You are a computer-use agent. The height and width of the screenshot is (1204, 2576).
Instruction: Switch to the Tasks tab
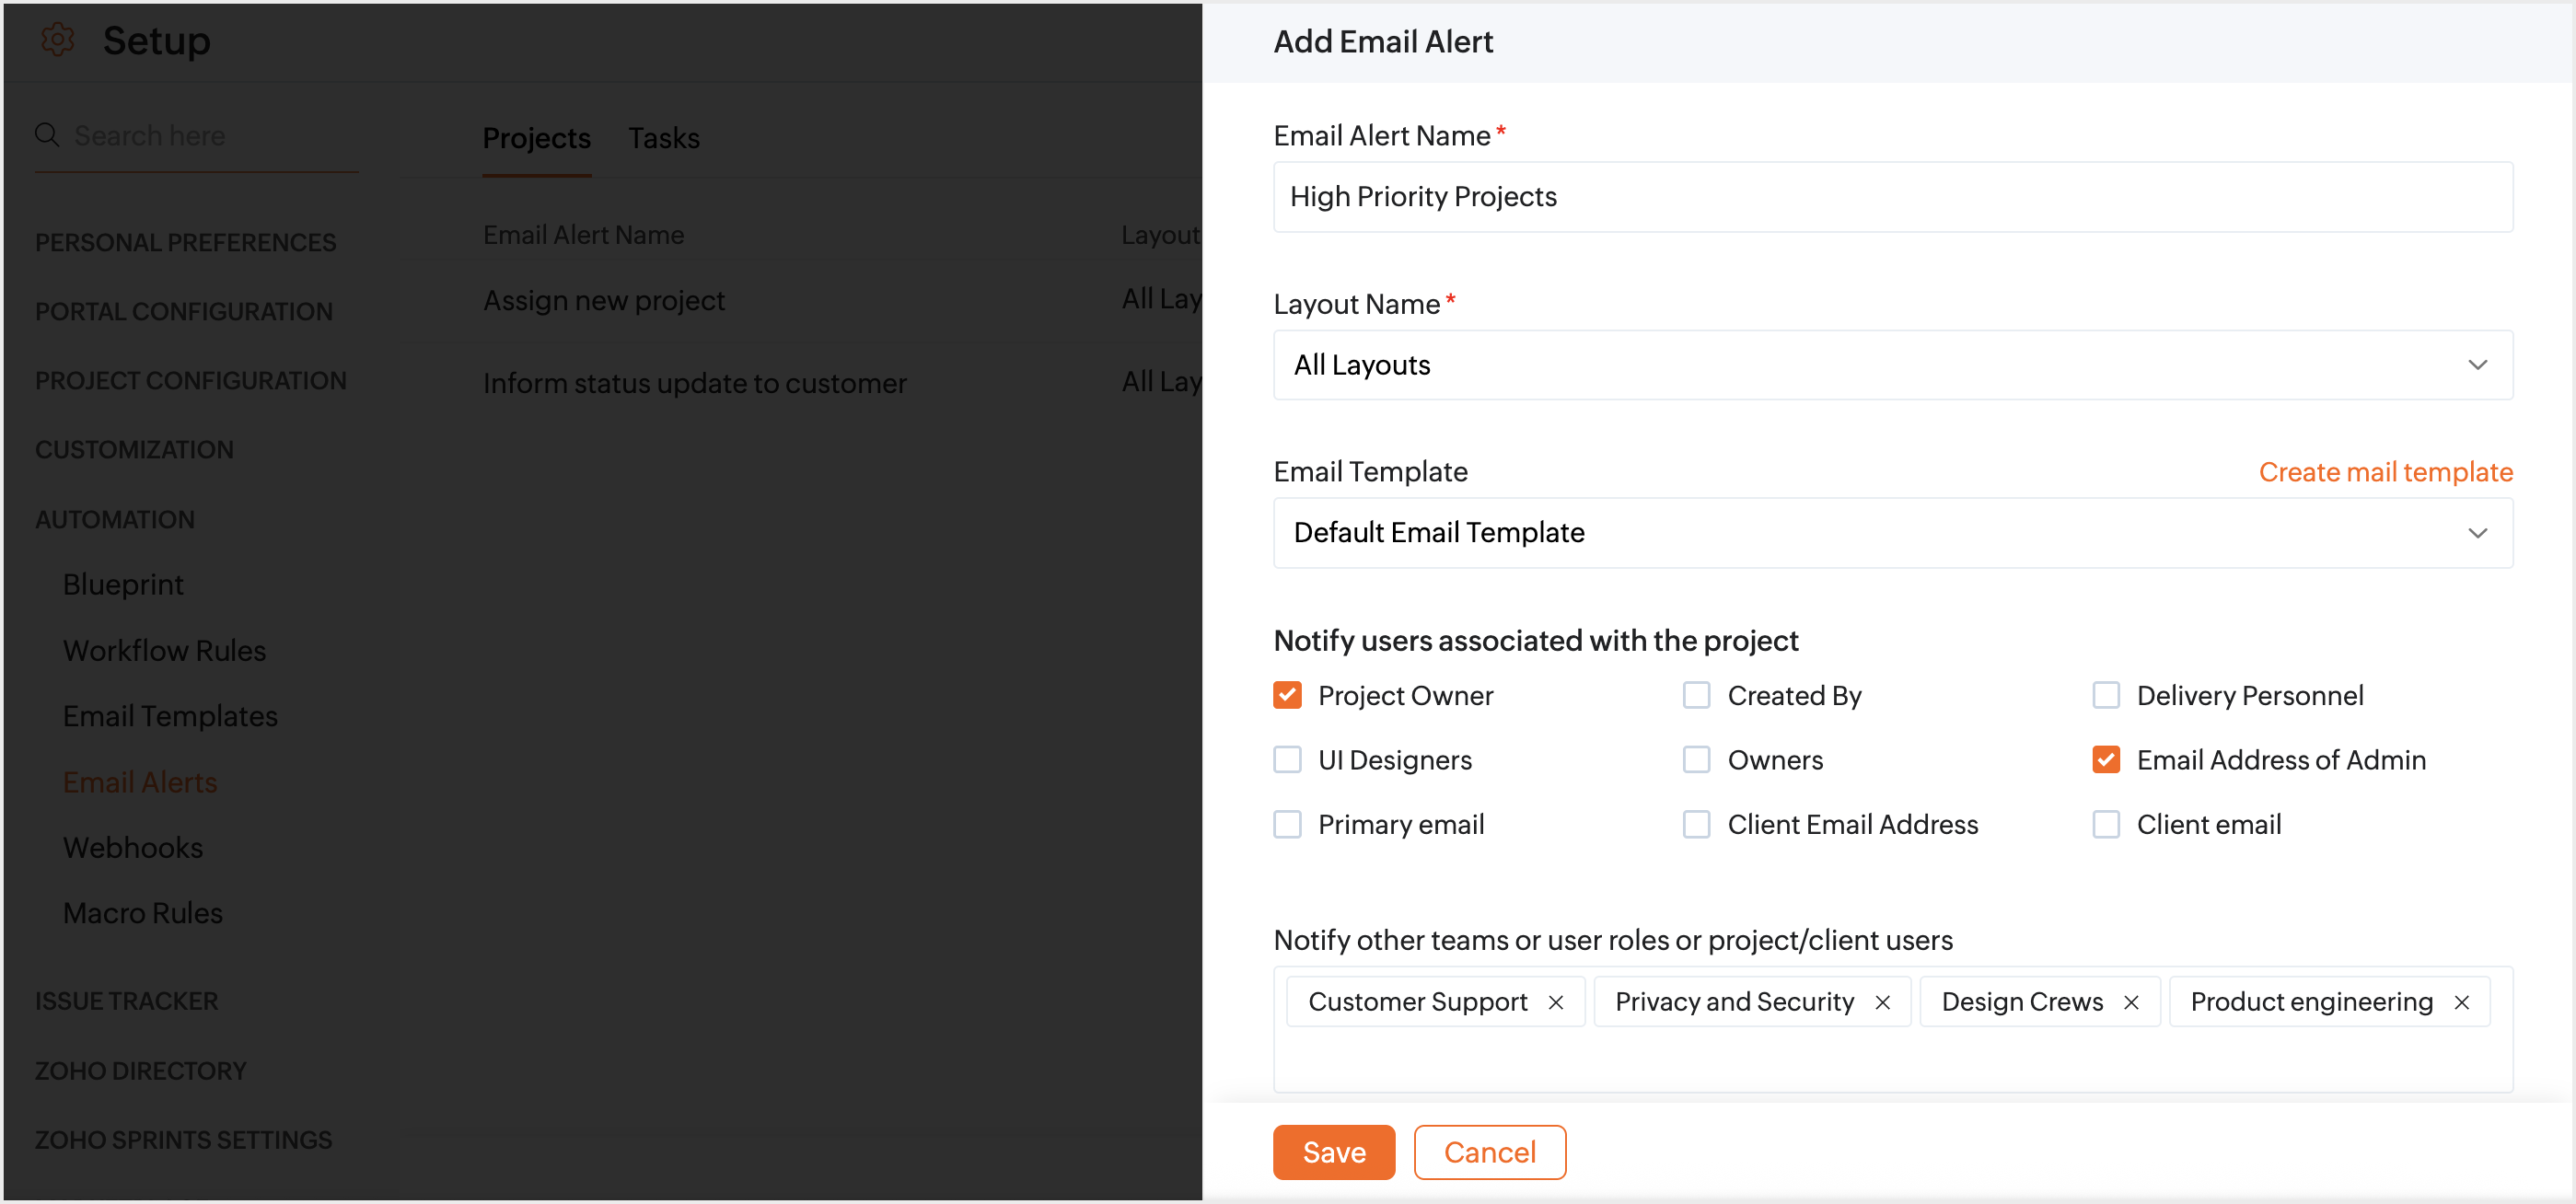(663, 138)
